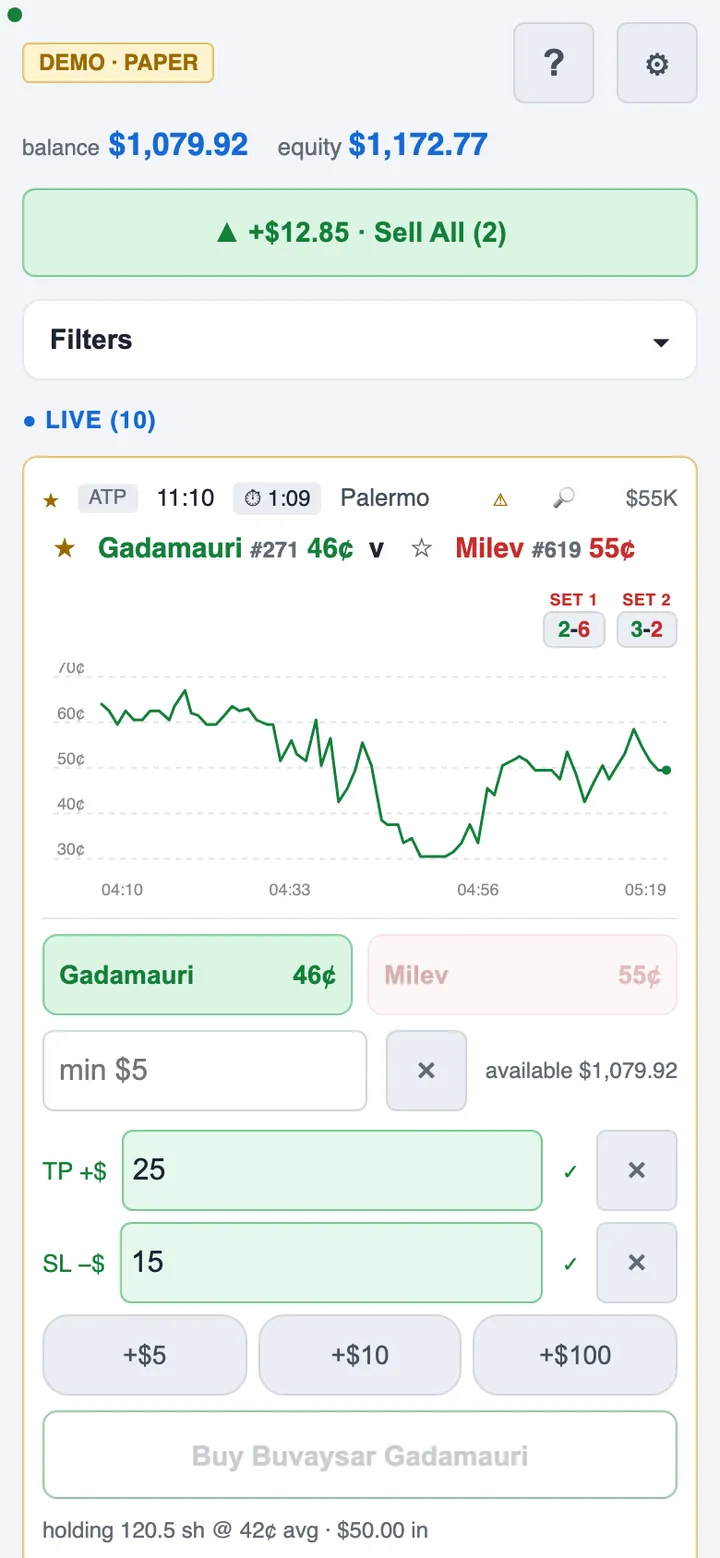Click the SET 1 score 2-6
The width and height of the screenshot is (720, 1558).
(574, 630)
